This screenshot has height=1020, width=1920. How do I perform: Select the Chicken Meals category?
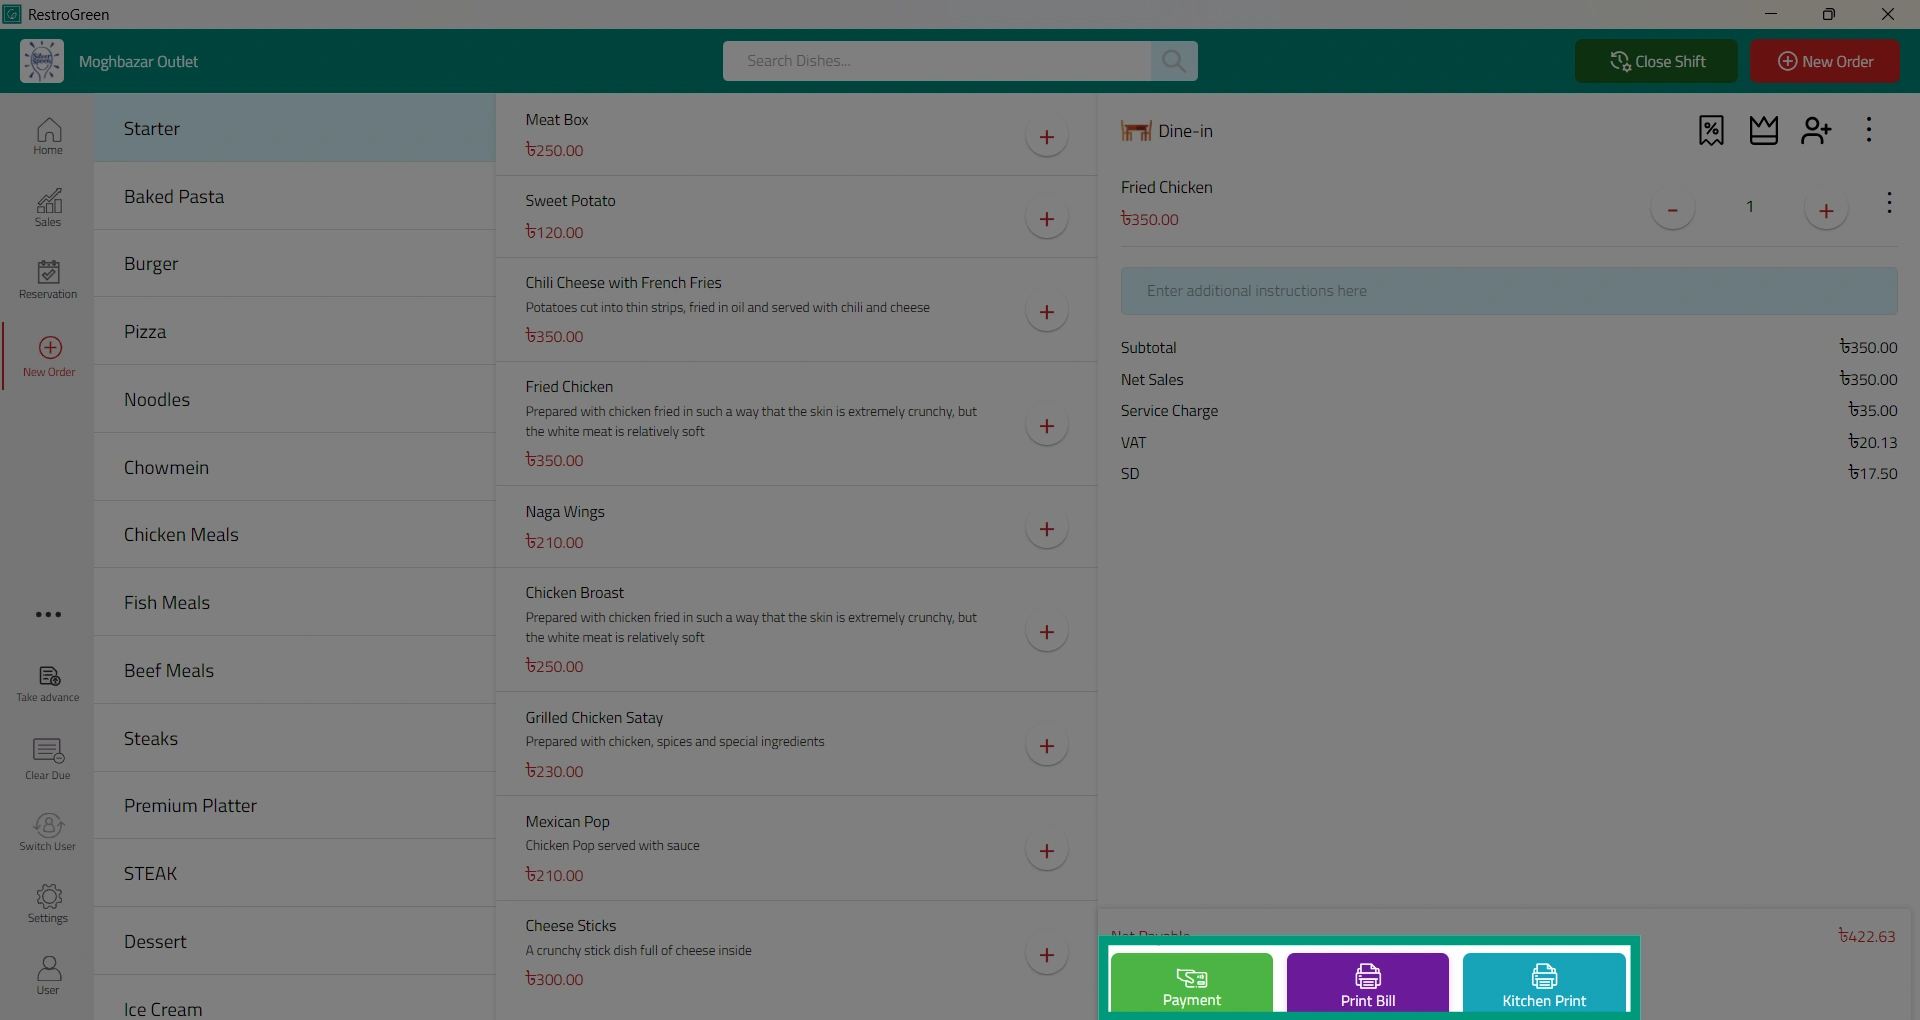pos(295,535)
